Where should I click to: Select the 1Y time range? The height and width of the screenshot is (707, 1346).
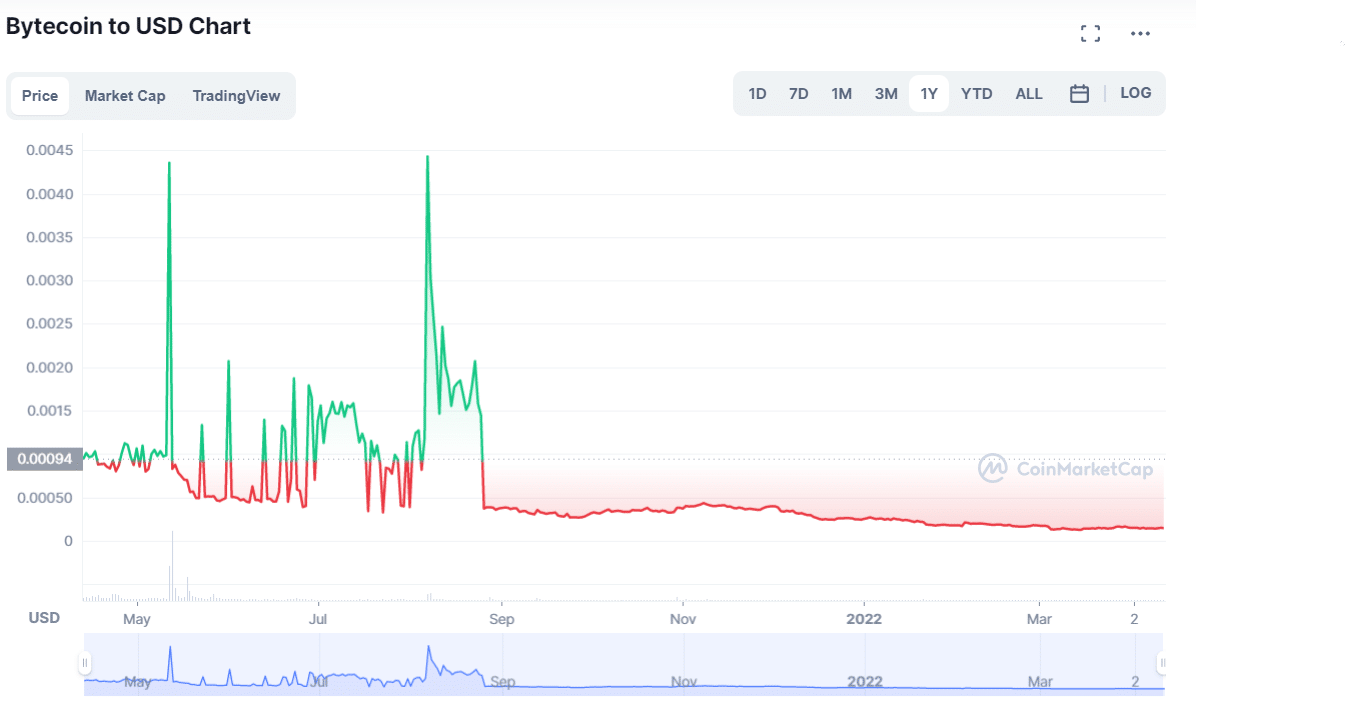pyautogui.click(x=929, y=94)
